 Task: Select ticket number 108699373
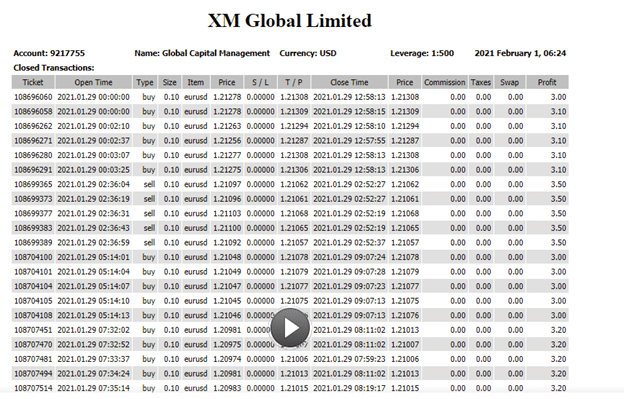coord(33,199)
